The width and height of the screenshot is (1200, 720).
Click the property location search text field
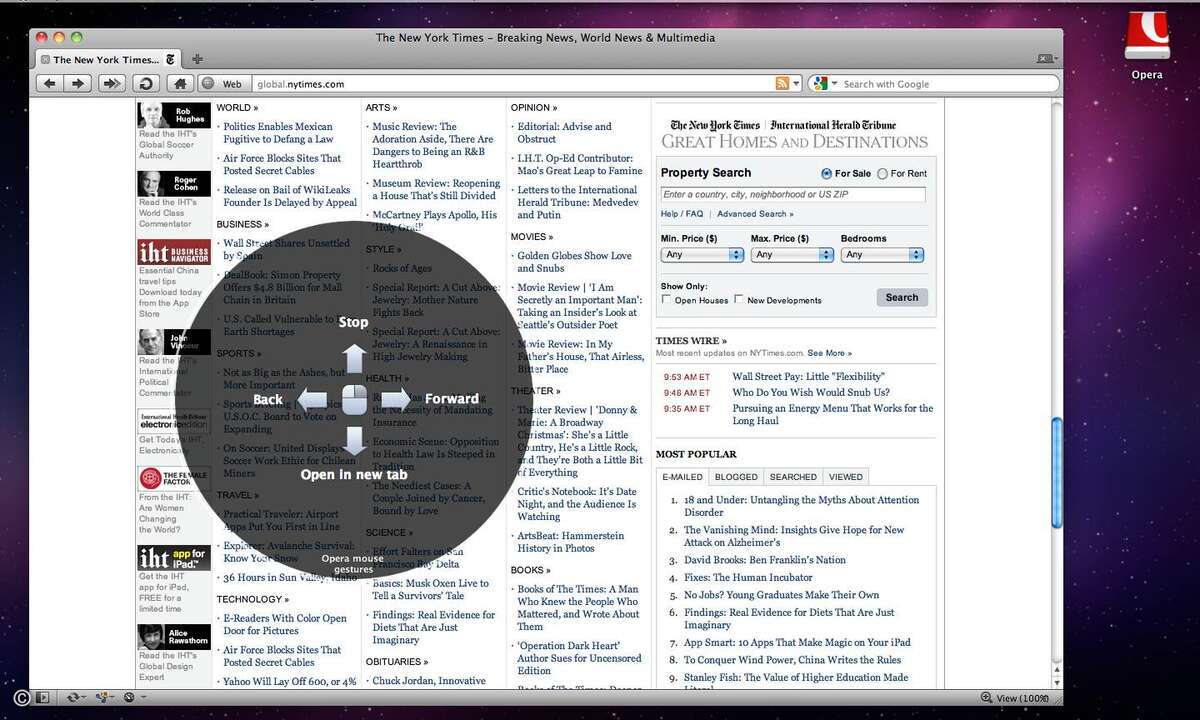pos(793,194)
